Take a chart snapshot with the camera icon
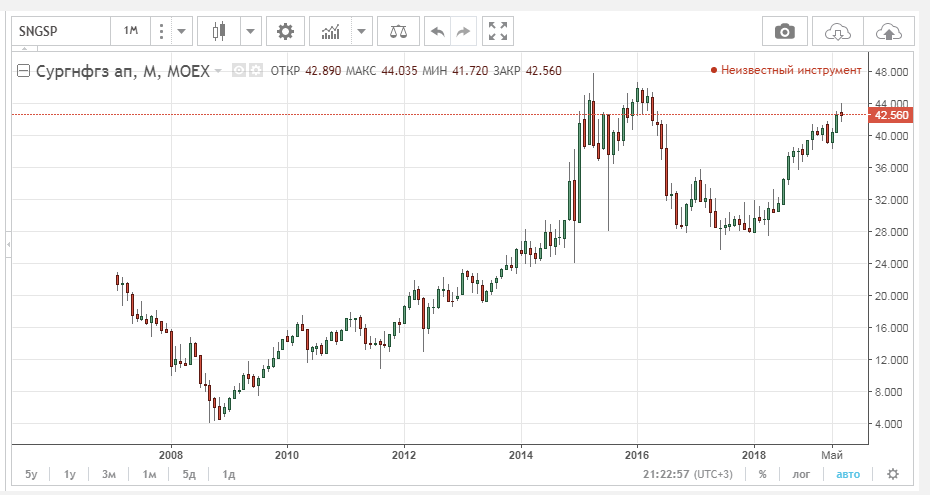930x495 pixels. tap(785, 31)
